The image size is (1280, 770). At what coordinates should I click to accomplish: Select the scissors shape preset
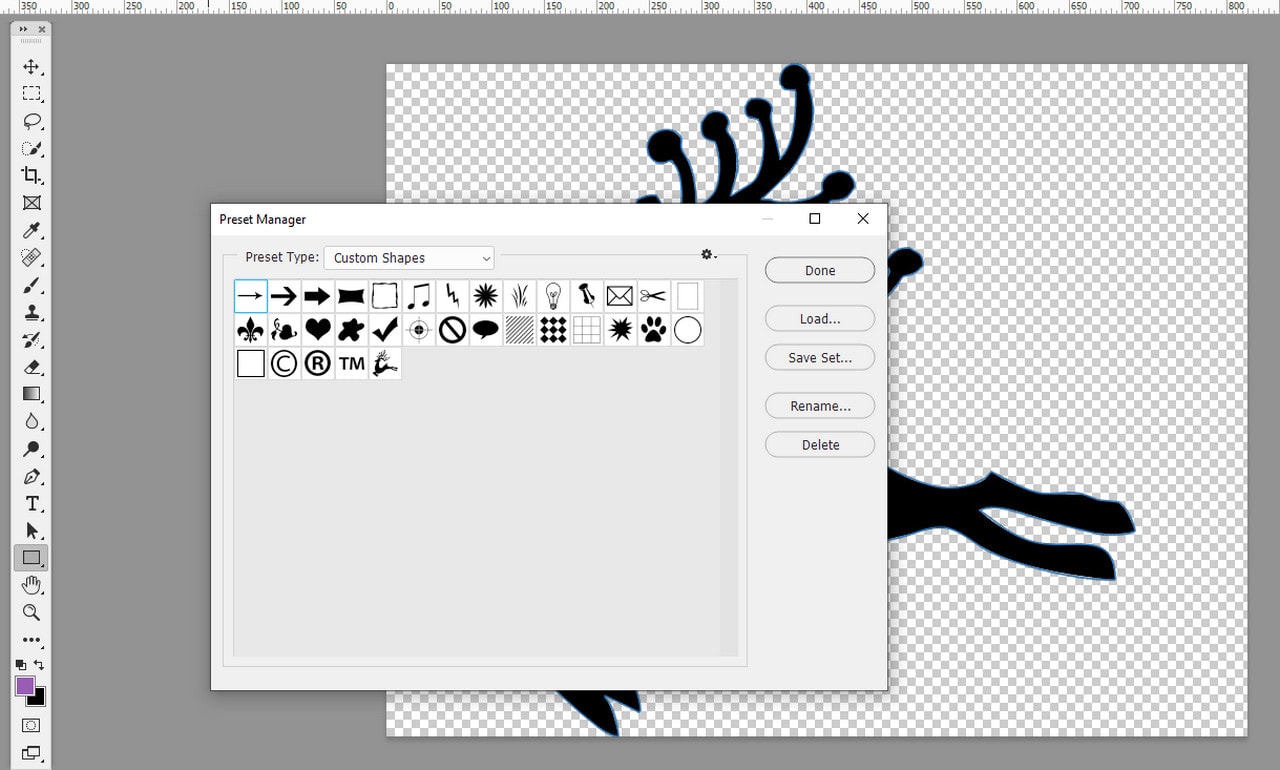point(654,296)
